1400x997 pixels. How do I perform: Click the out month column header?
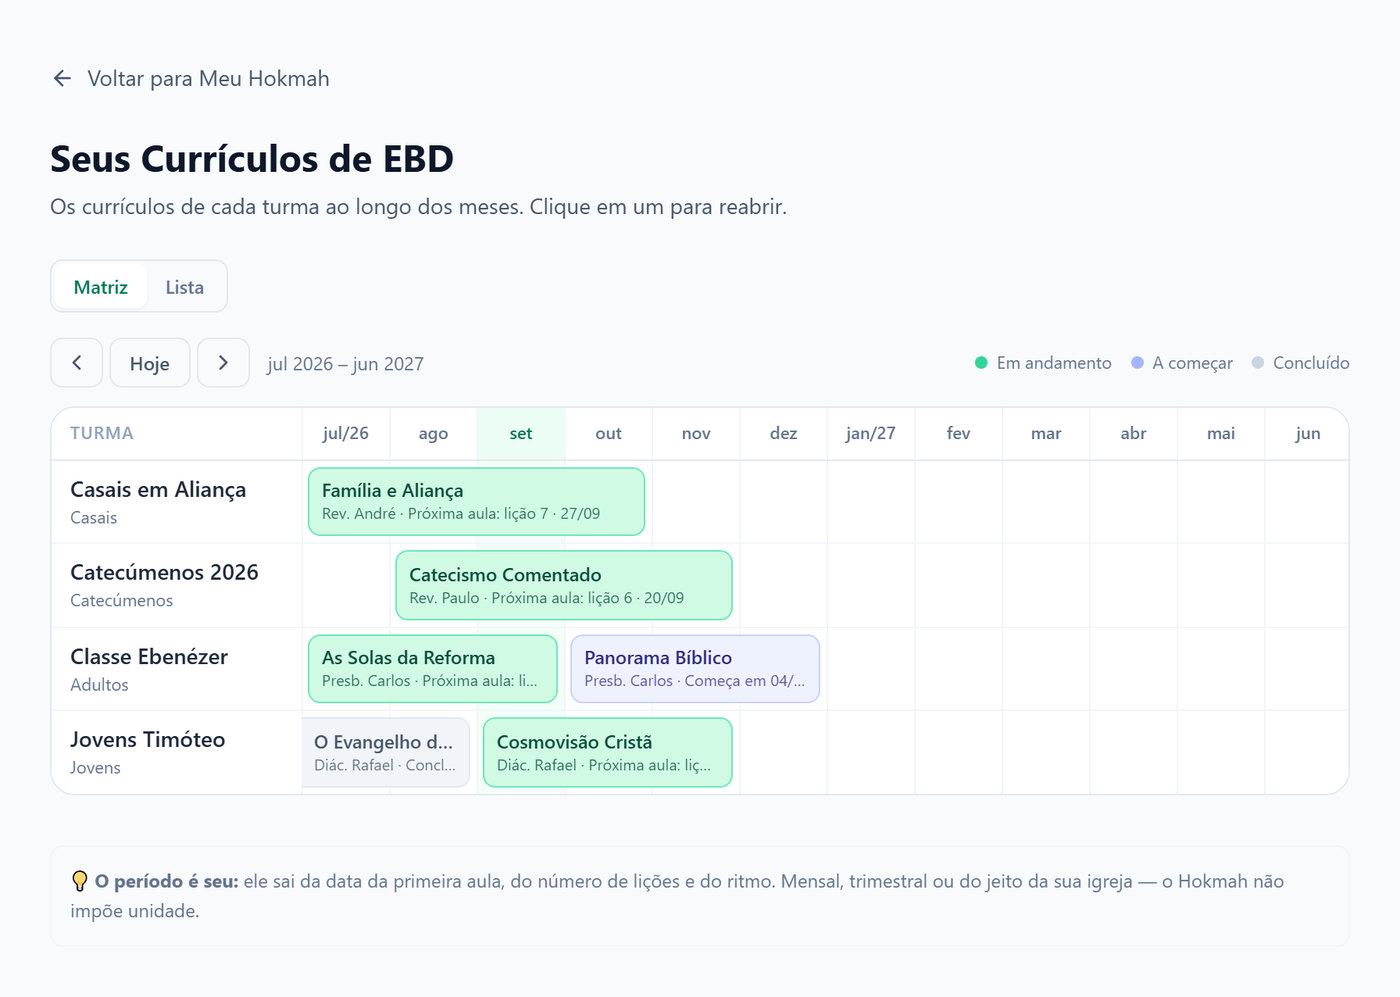click(608, 434)
